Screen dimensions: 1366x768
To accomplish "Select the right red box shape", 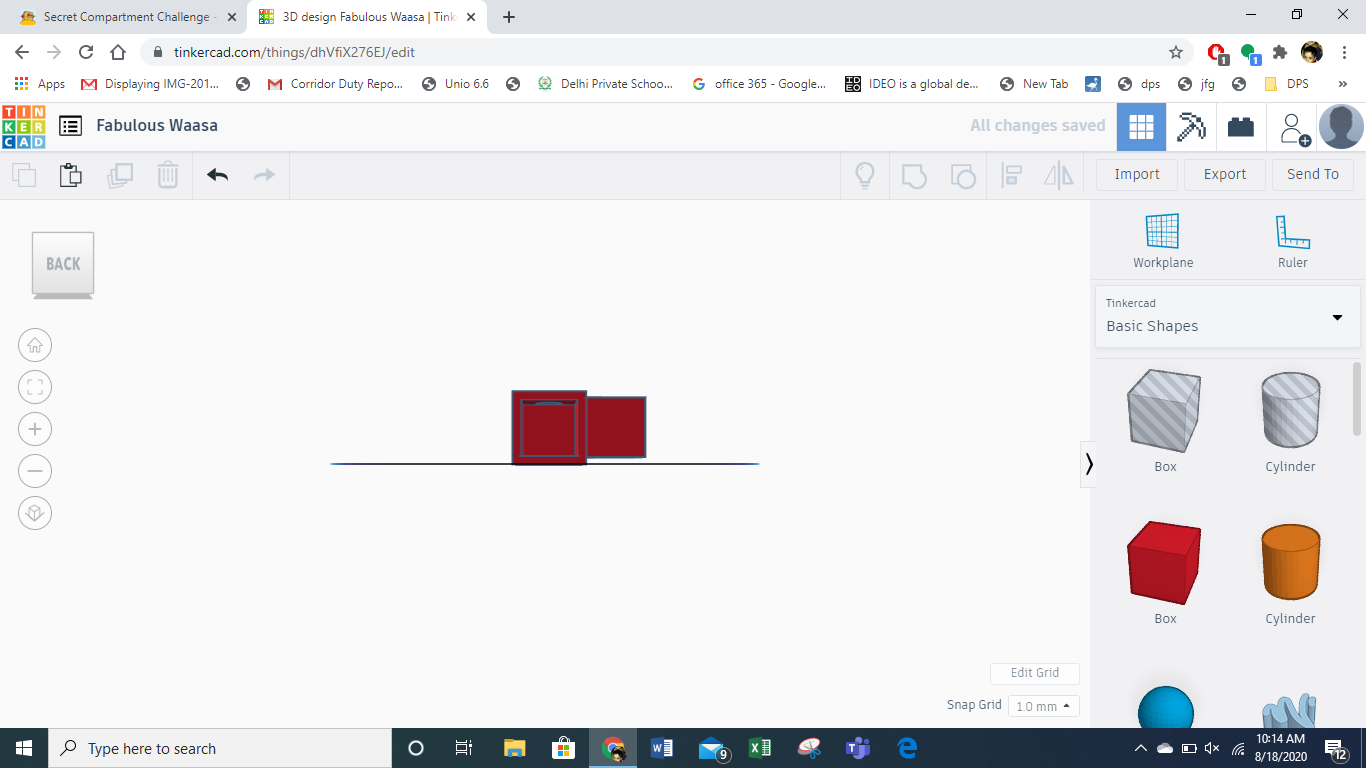I will click(616, 427).
